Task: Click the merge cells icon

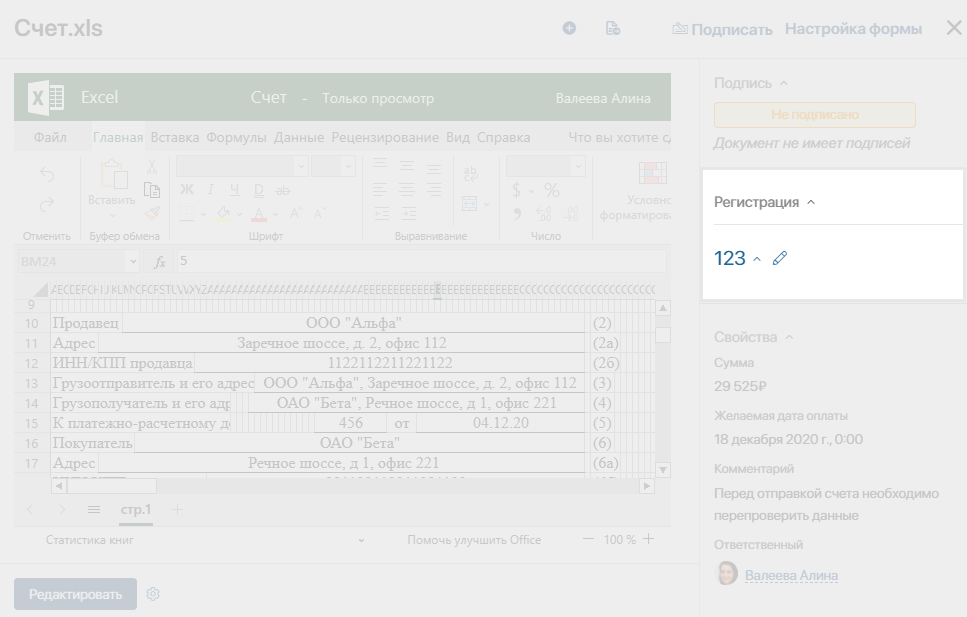Action: (469, 204)
